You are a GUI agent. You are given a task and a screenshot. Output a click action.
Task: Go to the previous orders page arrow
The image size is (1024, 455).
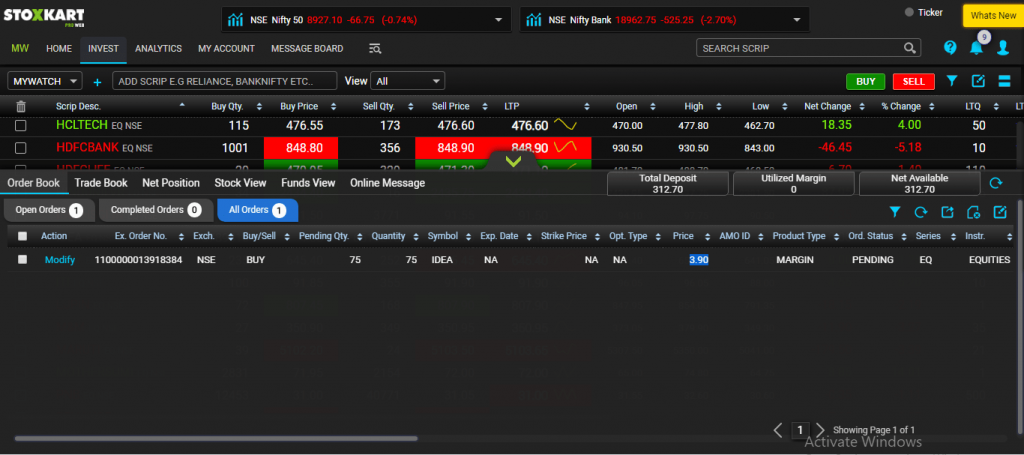778,430
